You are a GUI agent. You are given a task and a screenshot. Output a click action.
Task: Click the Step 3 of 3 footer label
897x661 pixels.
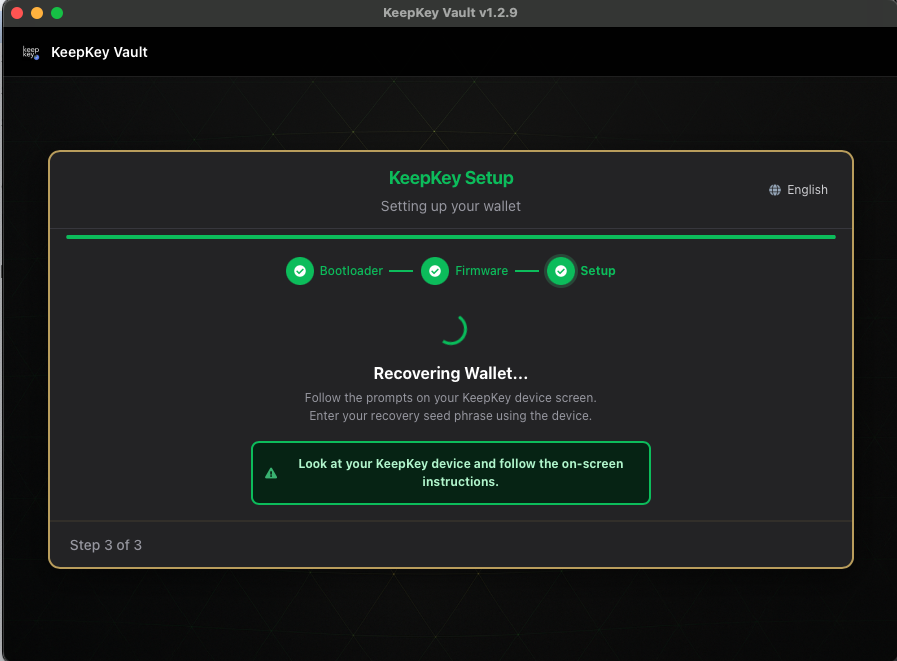(106, 545)
